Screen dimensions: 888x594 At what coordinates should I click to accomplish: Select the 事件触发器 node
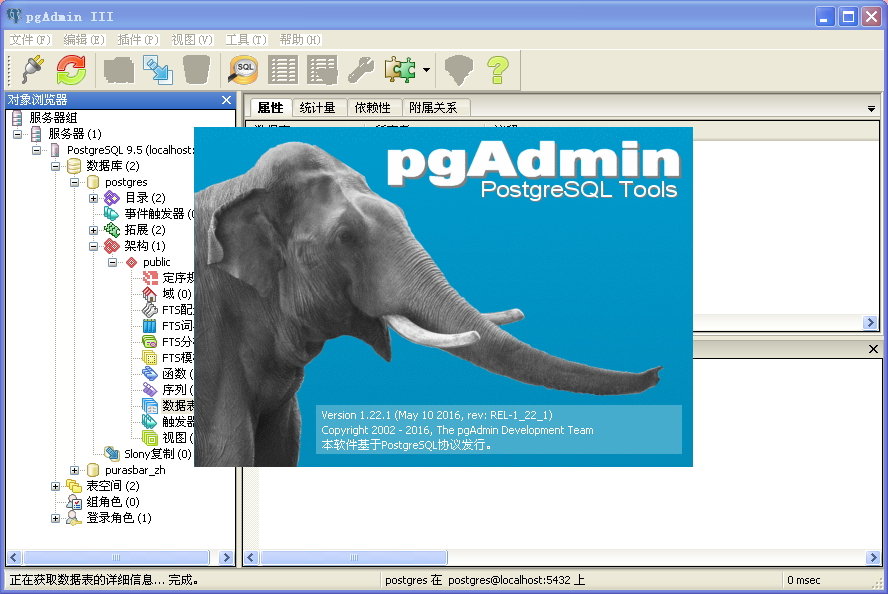(159, 214)
